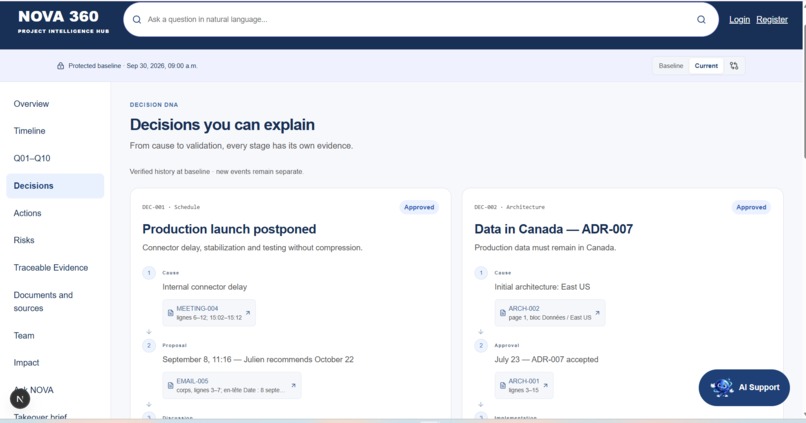806x423 pixels.
Task: Click the compare swap icon next to Current
Action: pos(734,66)
